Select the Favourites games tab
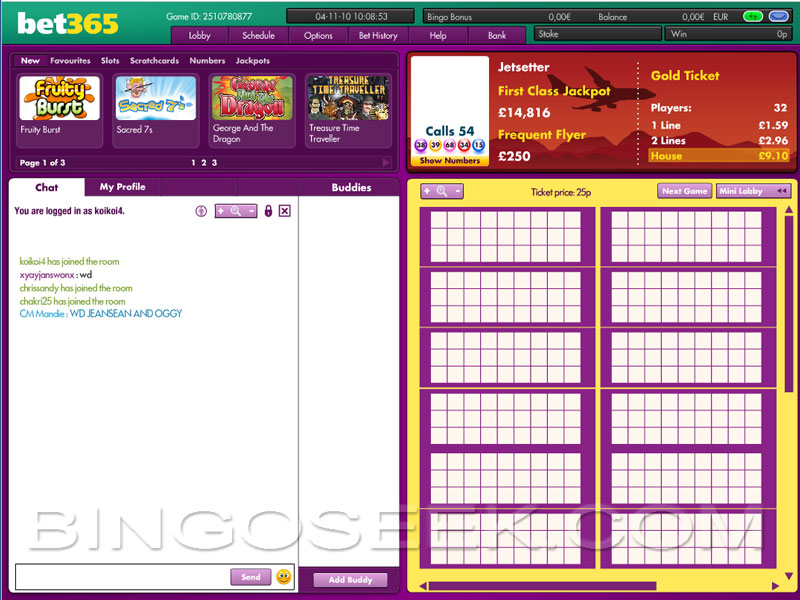Viewport: 800px width, 600px height. 70,60
